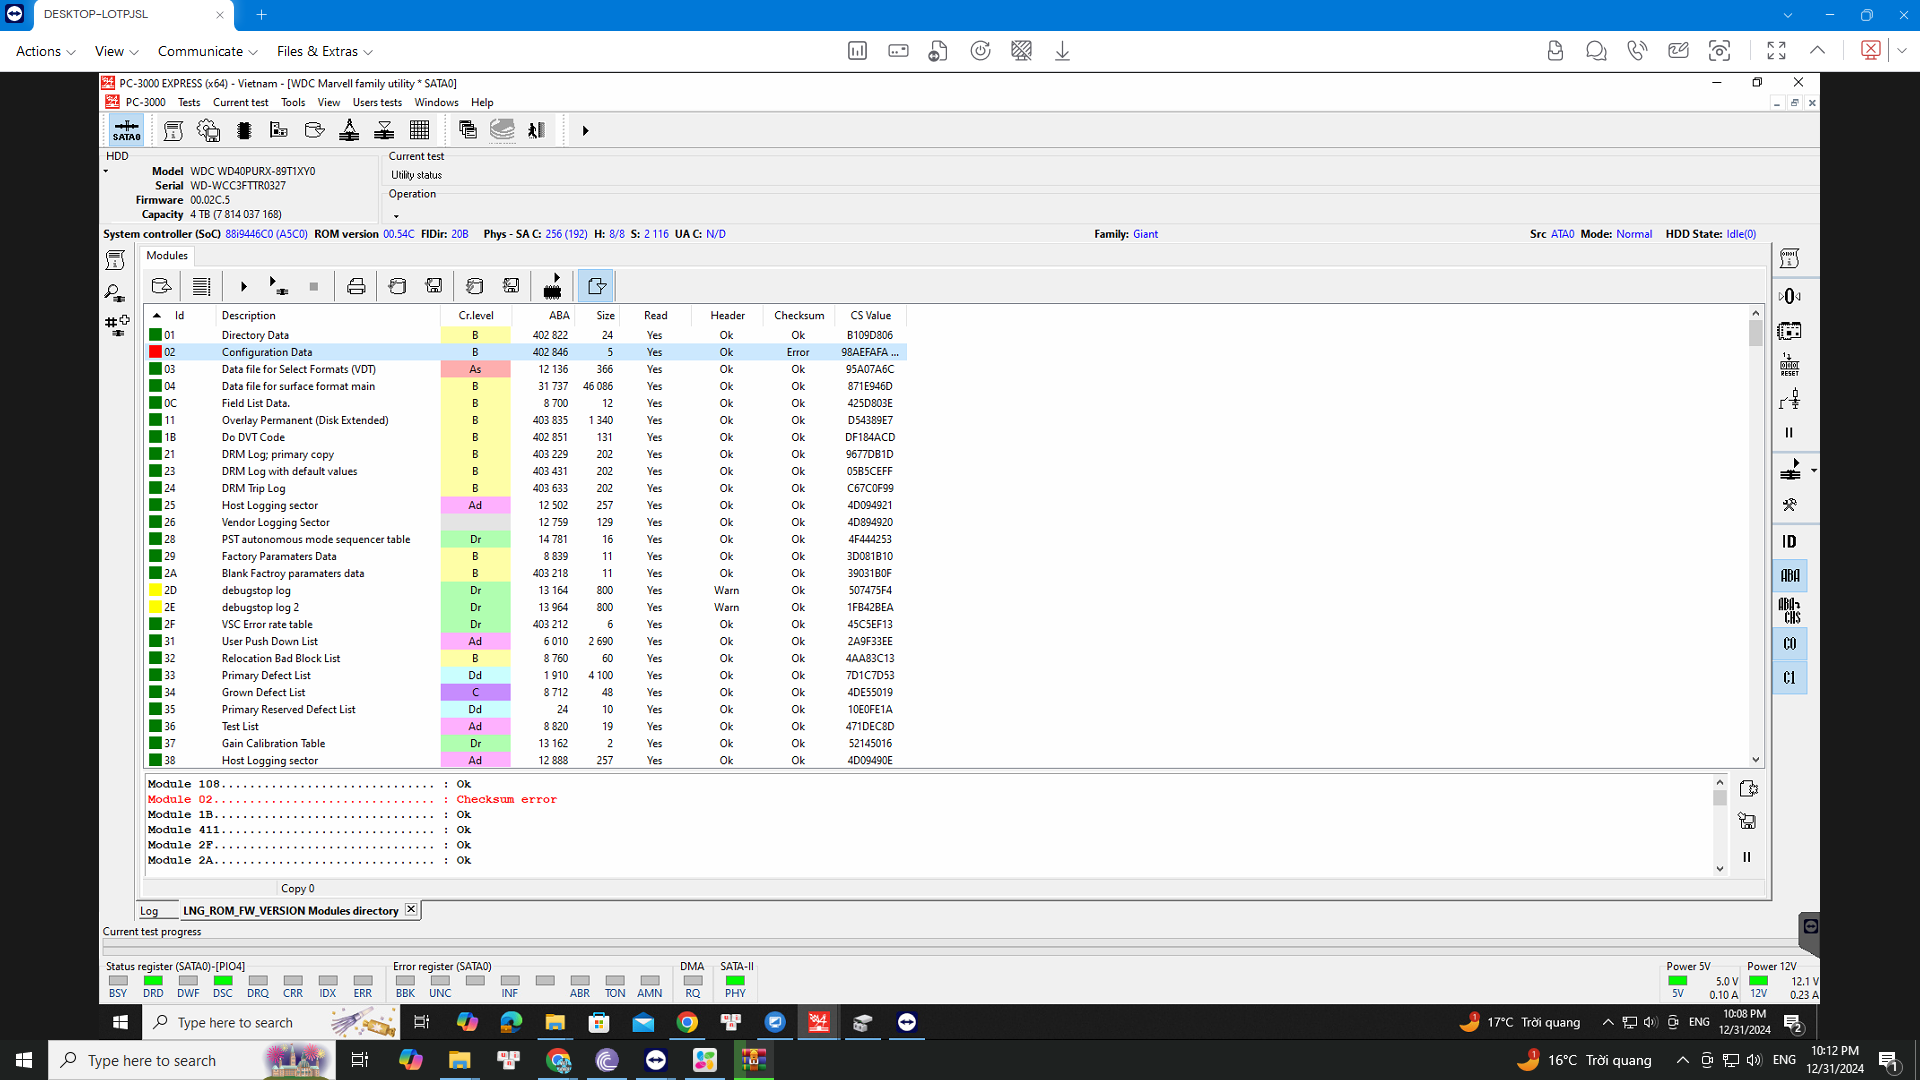The image size is (1920, 1080).
Task: Open the Users tests menu
Action: tap(377, 102)
